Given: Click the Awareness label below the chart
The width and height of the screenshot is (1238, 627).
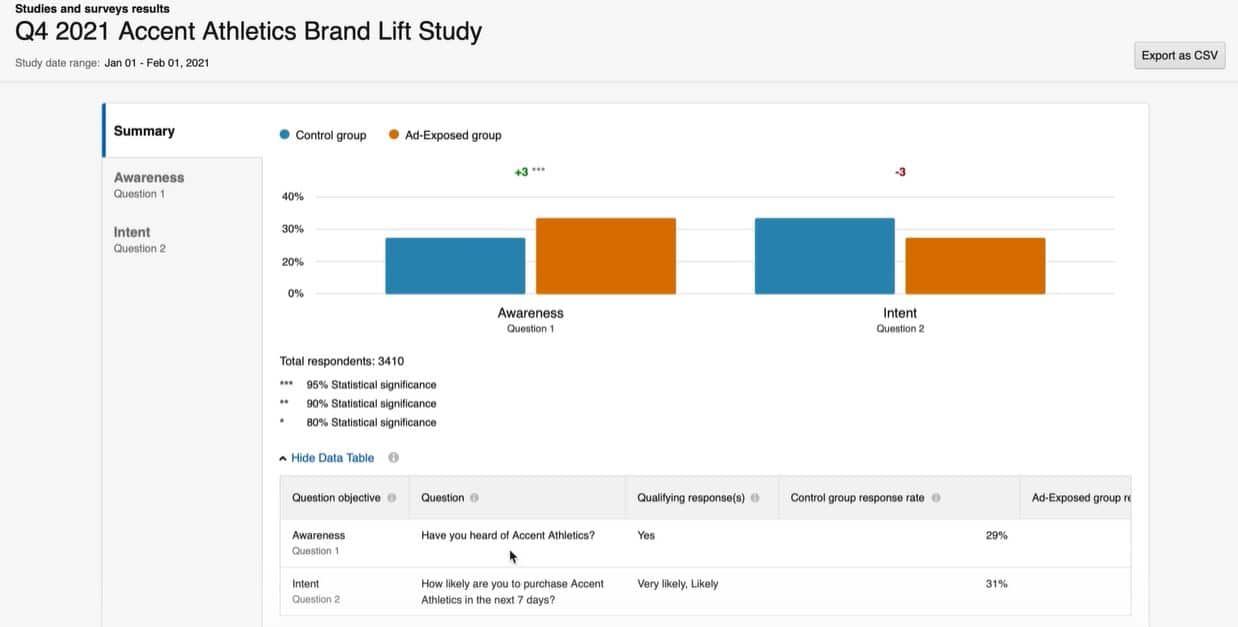Looking at the screenshot, I should click(530, 313).
